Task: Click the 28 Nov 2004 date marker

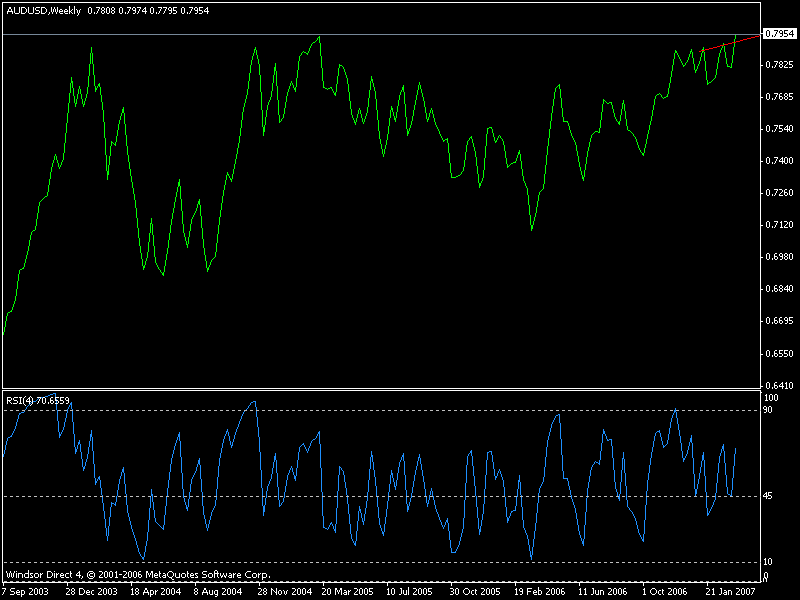Action: pyautogui.click(x=287, y=591)
